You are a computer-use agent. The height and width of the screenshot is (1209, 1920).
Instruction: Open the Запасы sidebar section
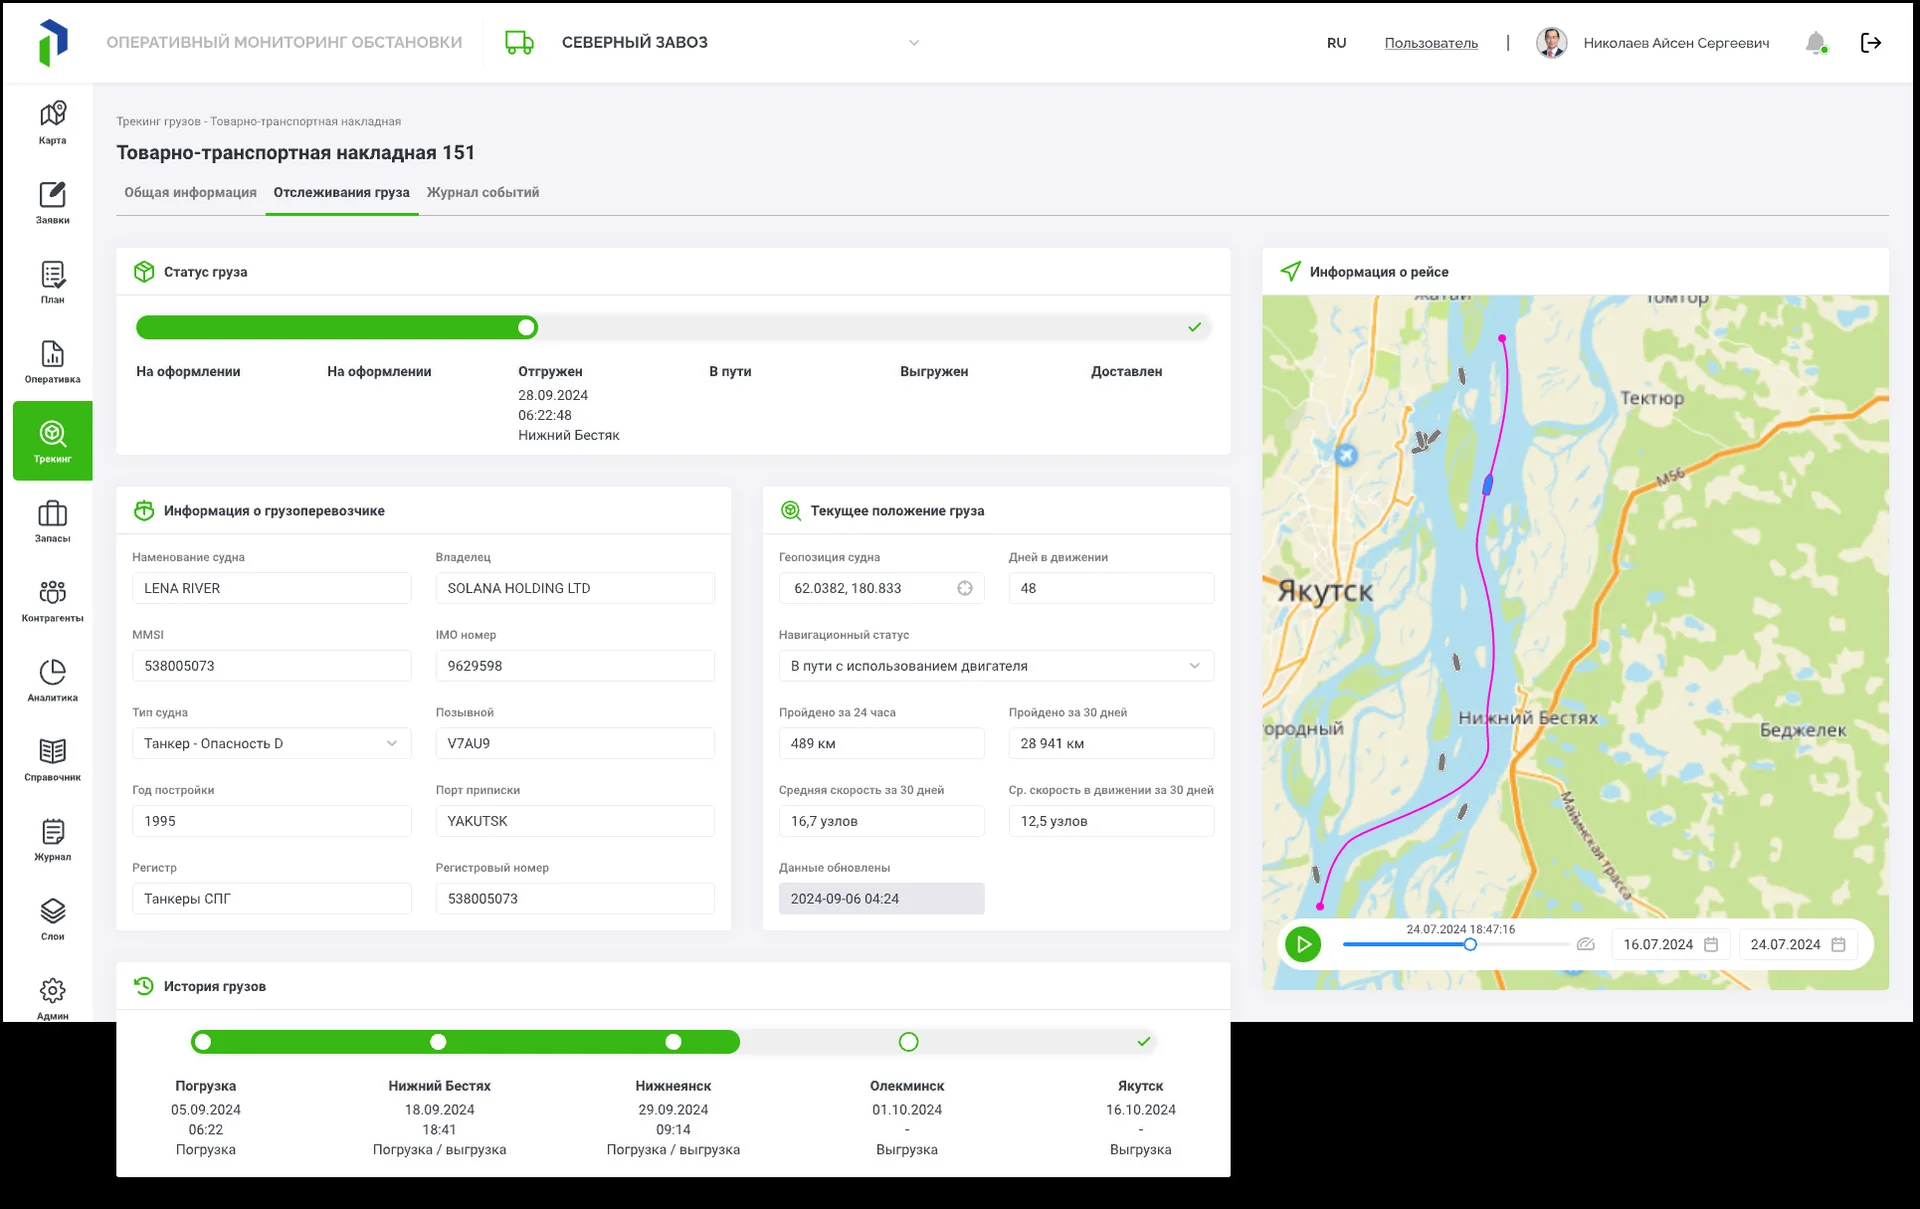point(52,522)
